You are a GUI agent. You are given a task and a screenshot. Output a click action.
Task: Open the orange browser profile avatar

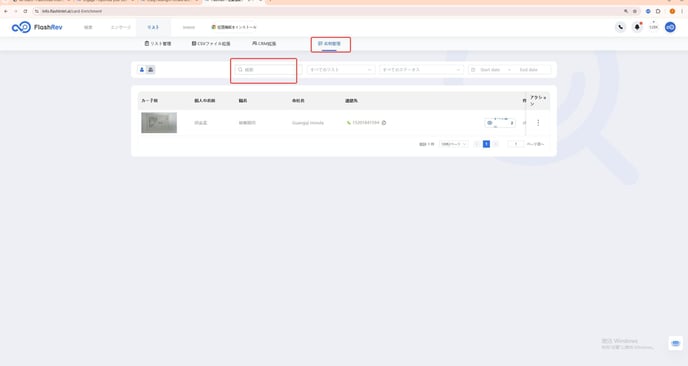672,11
